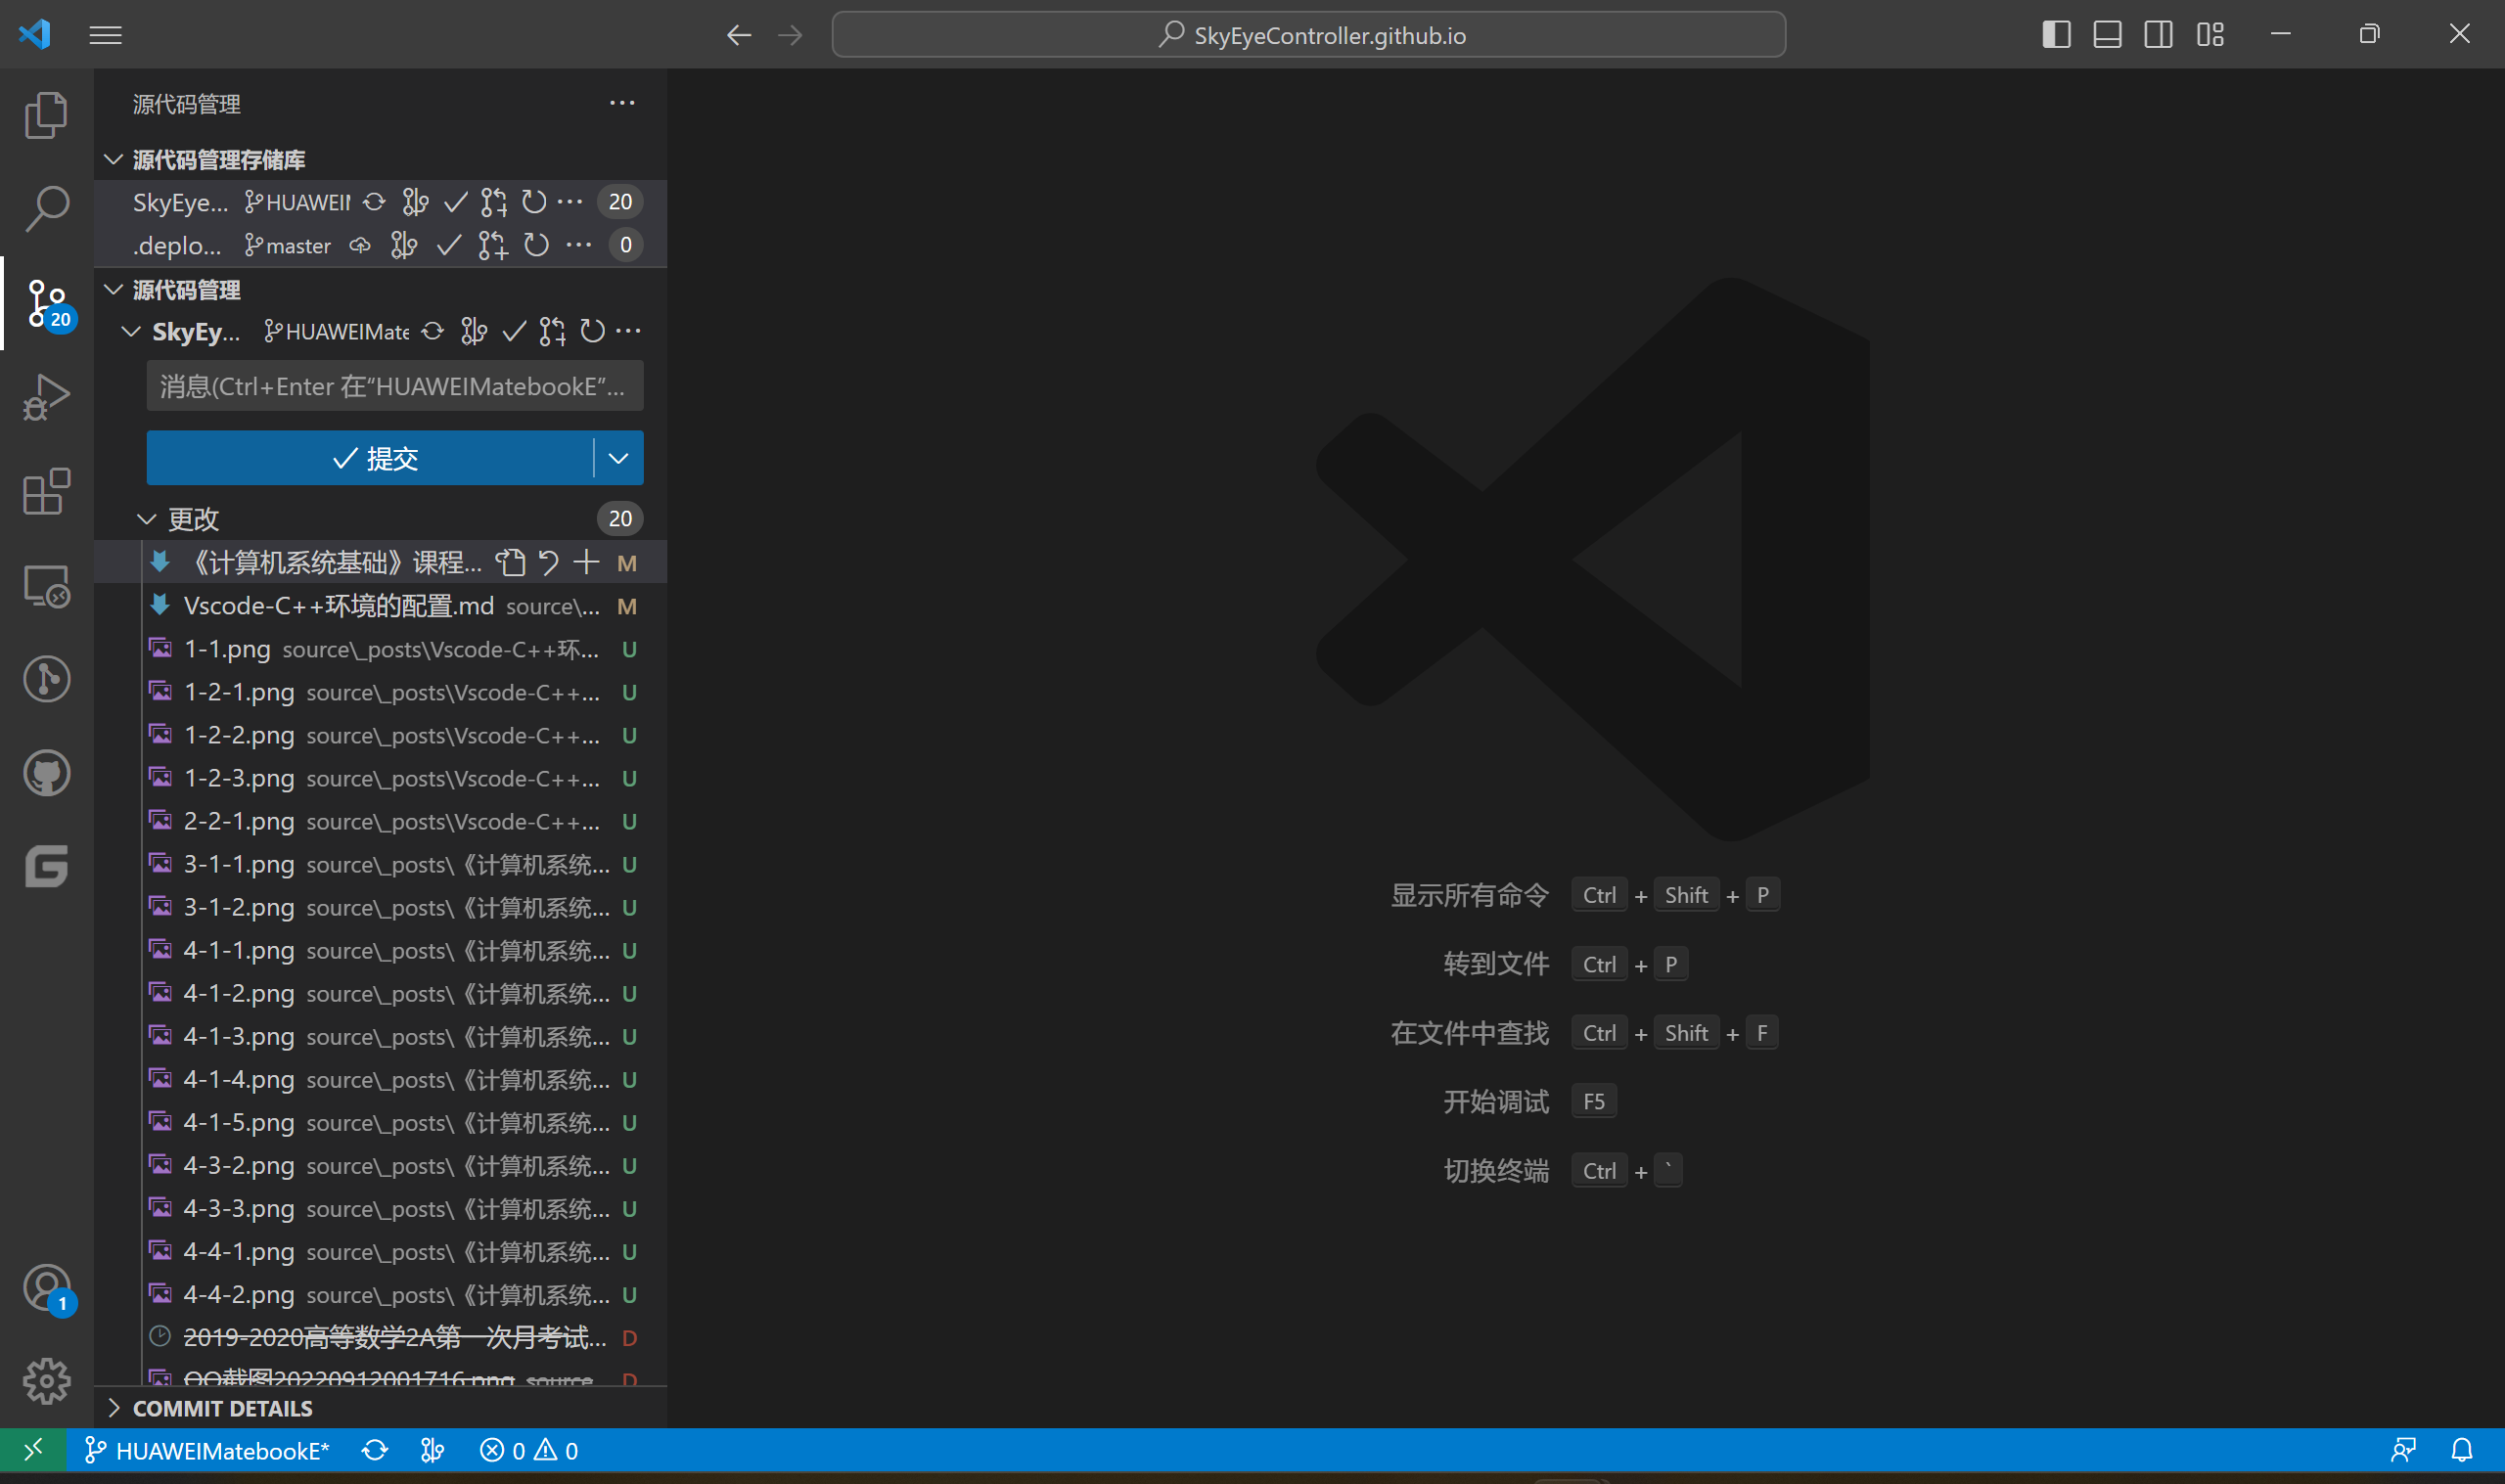Open the Accounts menu in activity bar
The height and width of the screenshot is (1484, 2505).
click(x=48, y=1289)
